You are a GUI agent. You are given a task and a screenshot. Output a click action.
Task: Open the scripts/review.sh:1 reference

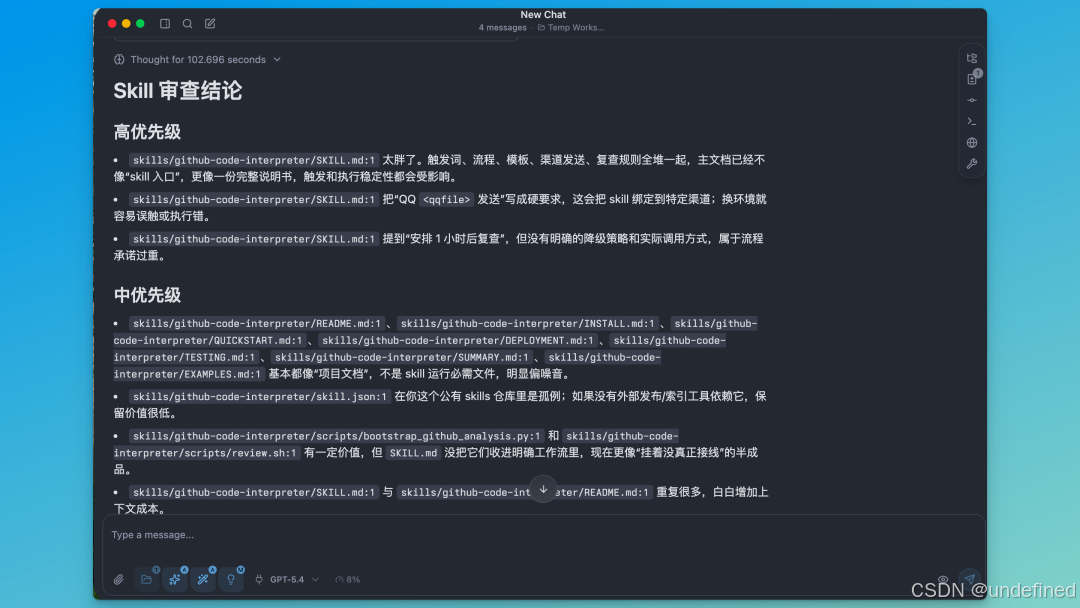[x=207, y=453]
